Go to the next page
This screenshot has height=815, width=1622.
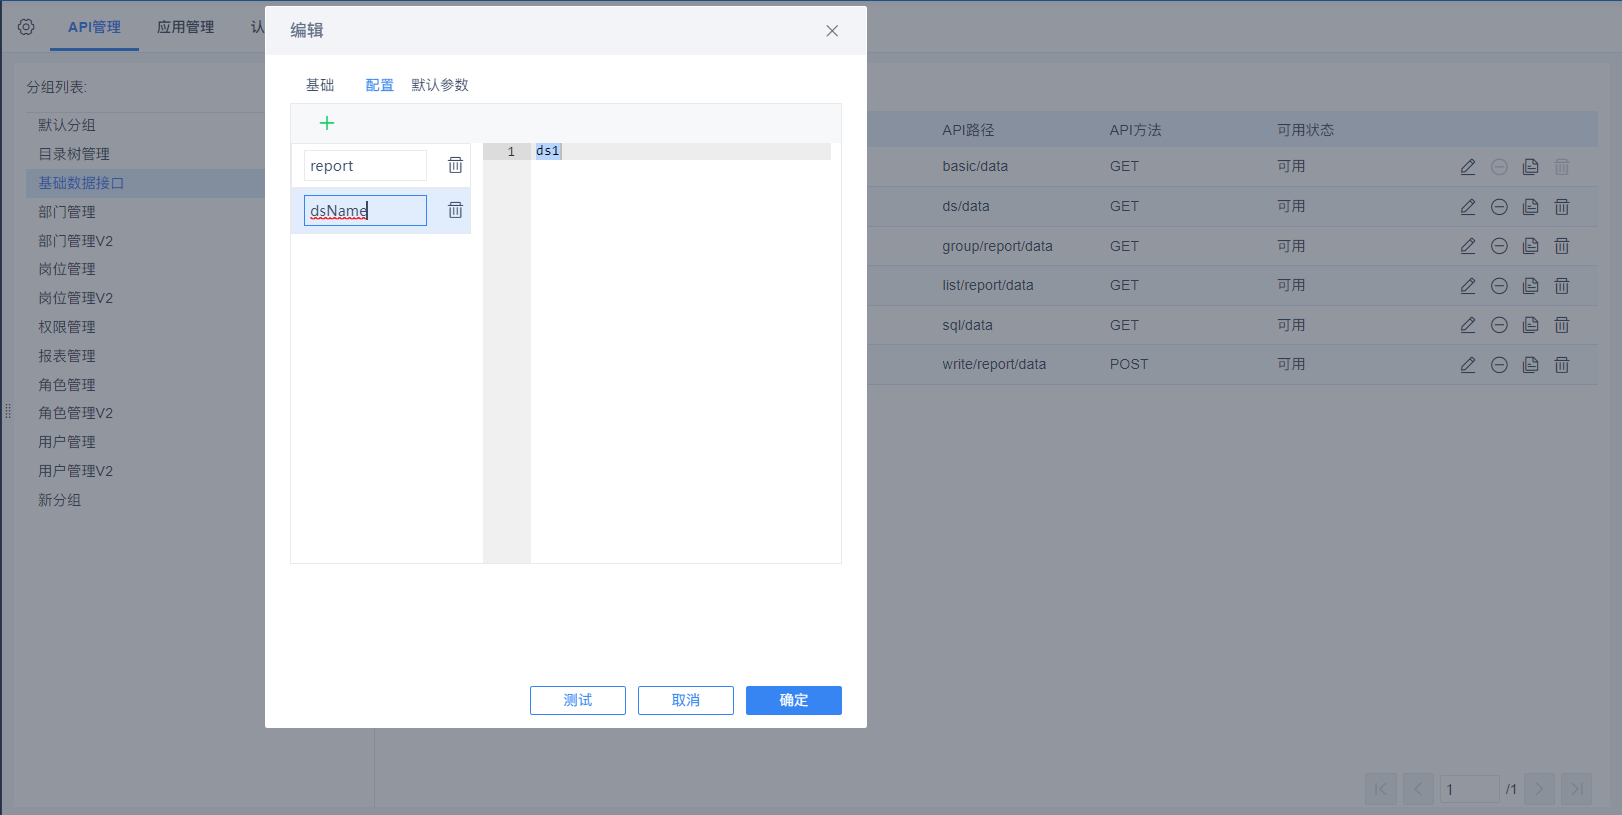(1539, 789)
